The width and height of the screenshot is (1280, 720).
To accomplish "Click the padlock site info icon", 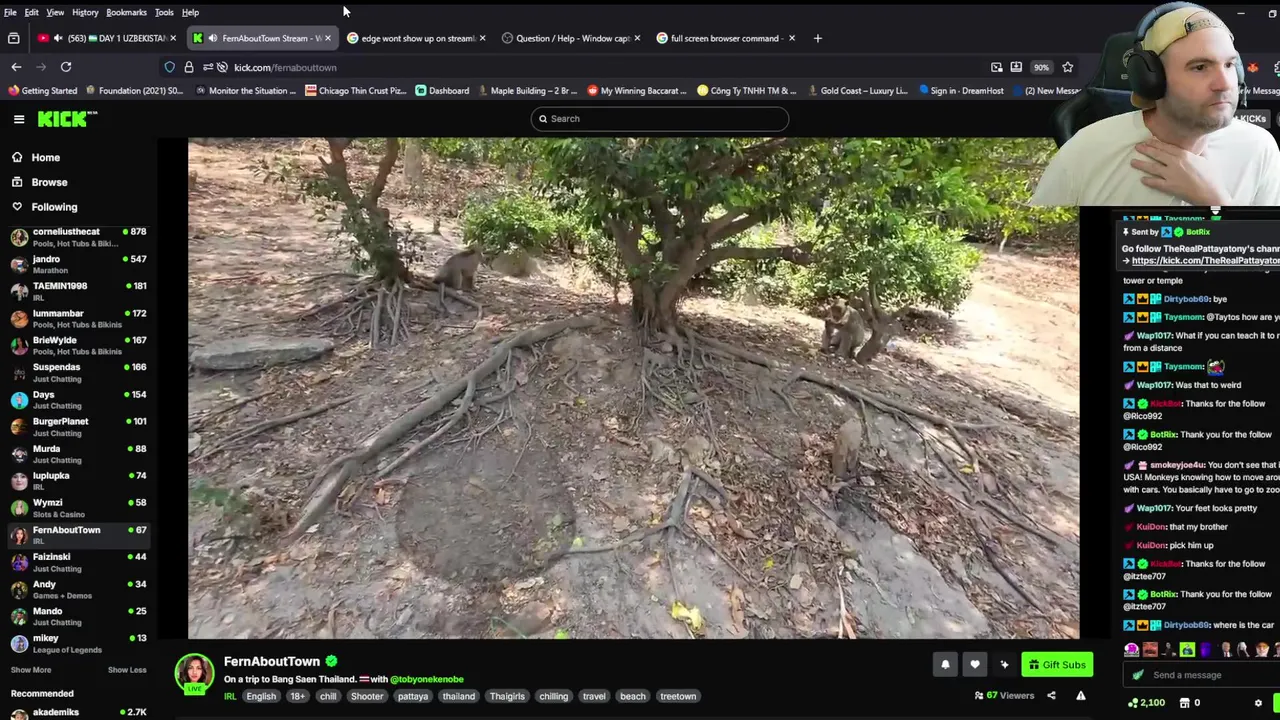I will point(188,67).
